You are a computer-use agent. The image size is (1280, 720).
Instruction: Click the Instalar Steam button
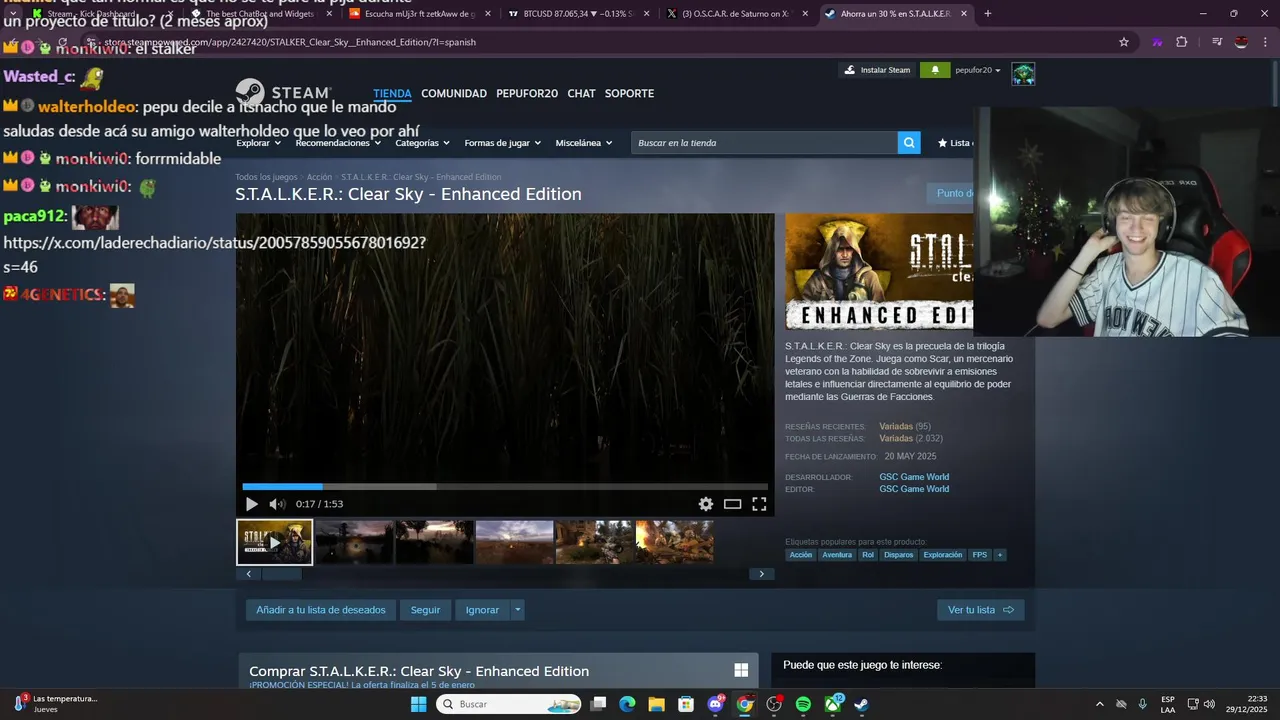pos(878,70)
